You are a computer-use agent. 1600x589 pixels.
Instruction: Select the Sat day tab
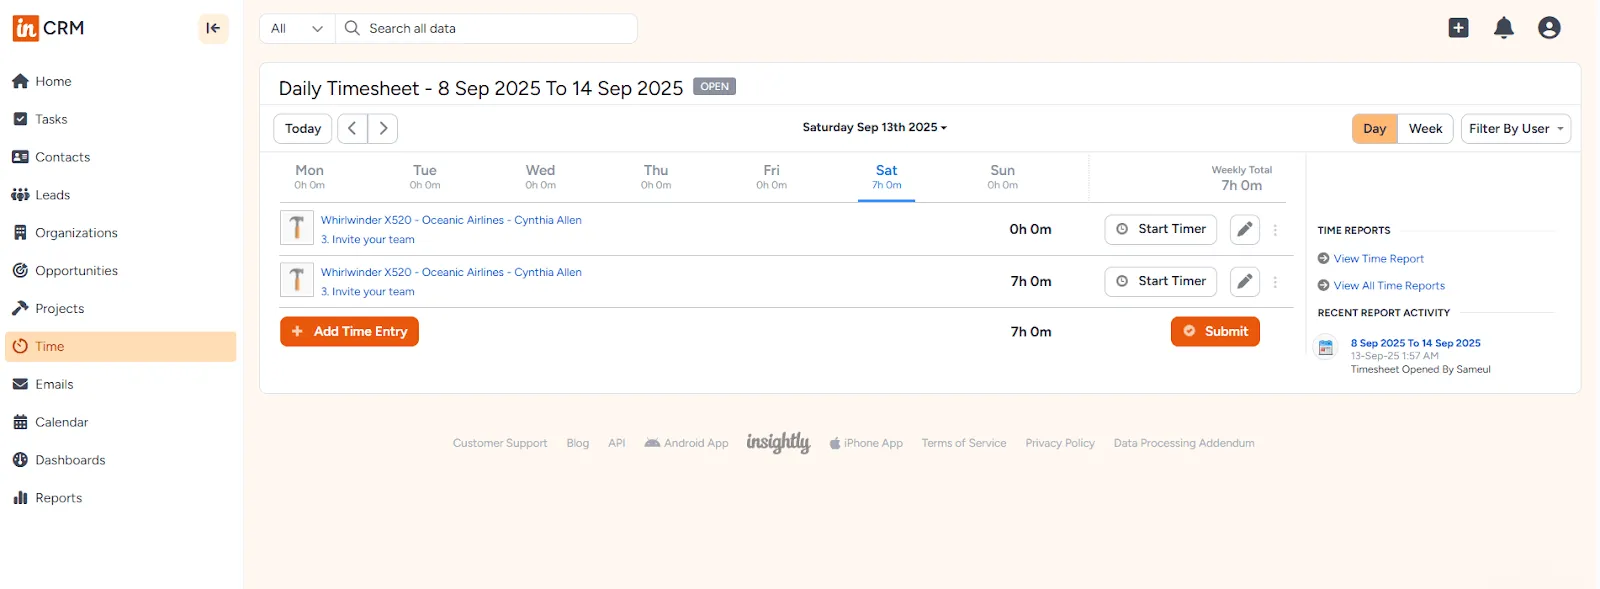(x=886, y=177)
